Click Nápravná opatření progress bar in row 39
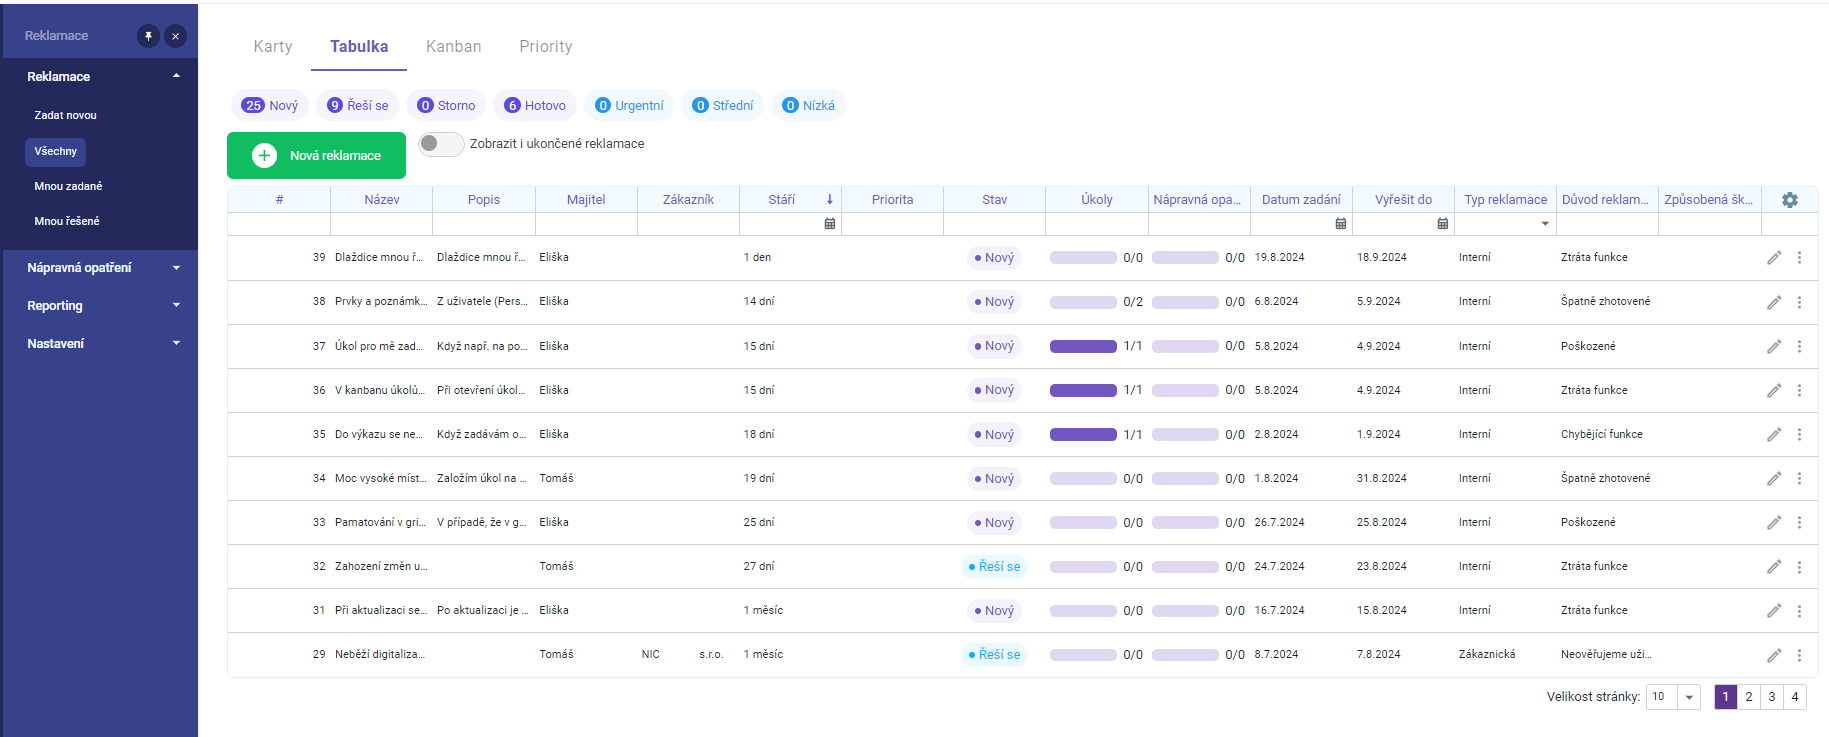Image resolution: width=1829 pixels, height=737 pixels. click(x=1185, y=258)
